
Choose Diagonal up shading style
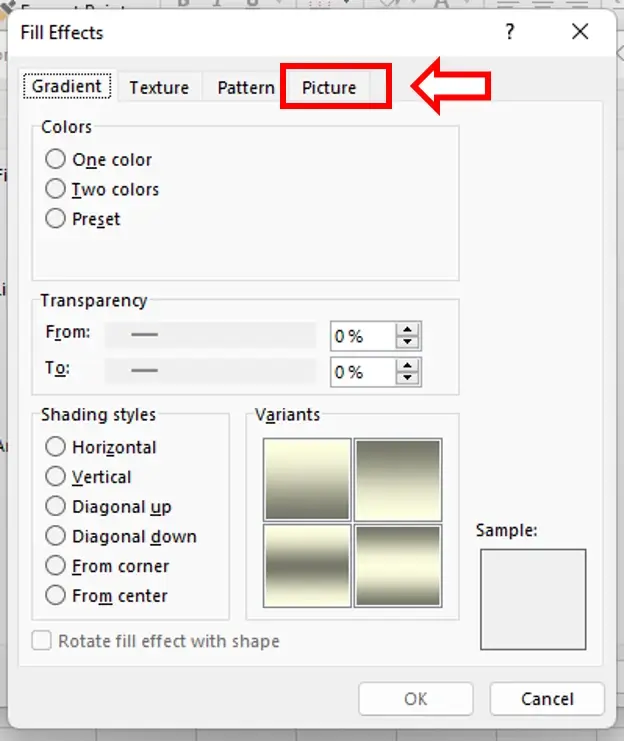coord(56,507)
